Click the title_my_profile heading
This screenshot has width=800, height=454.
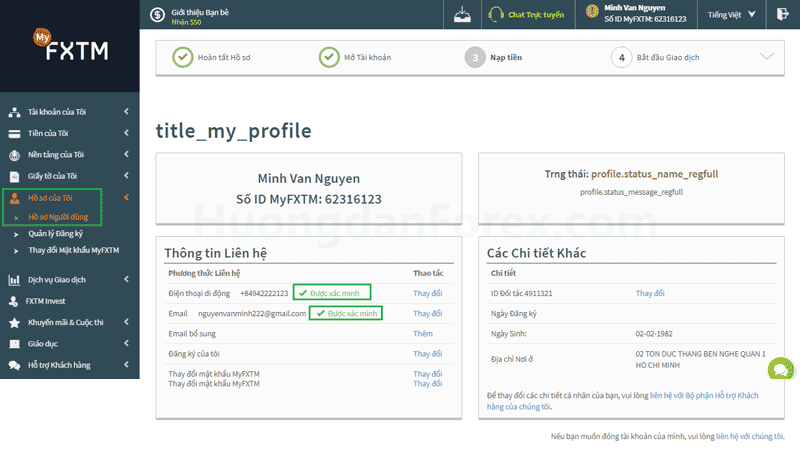point(234,131)
